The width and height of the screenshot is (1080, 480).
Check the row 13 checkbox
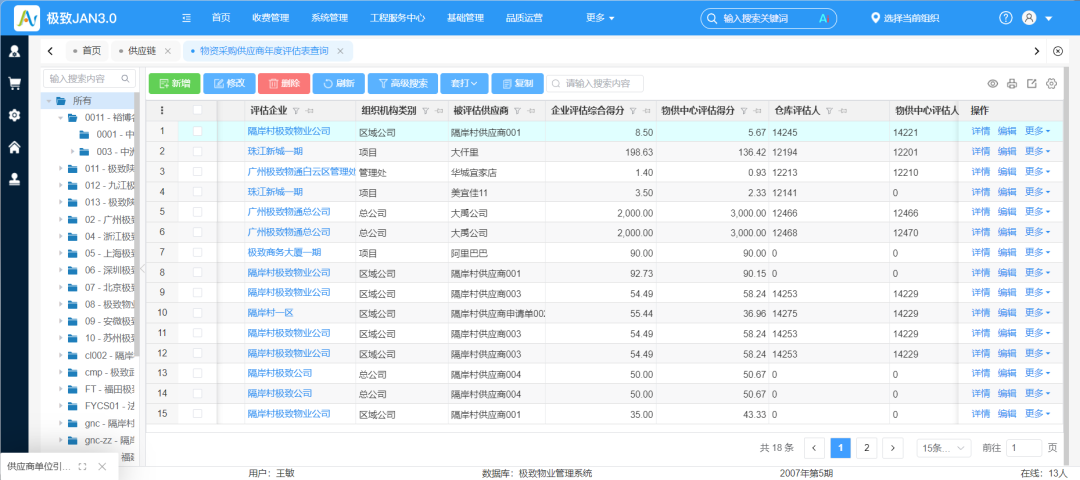[x=198, y=374]
